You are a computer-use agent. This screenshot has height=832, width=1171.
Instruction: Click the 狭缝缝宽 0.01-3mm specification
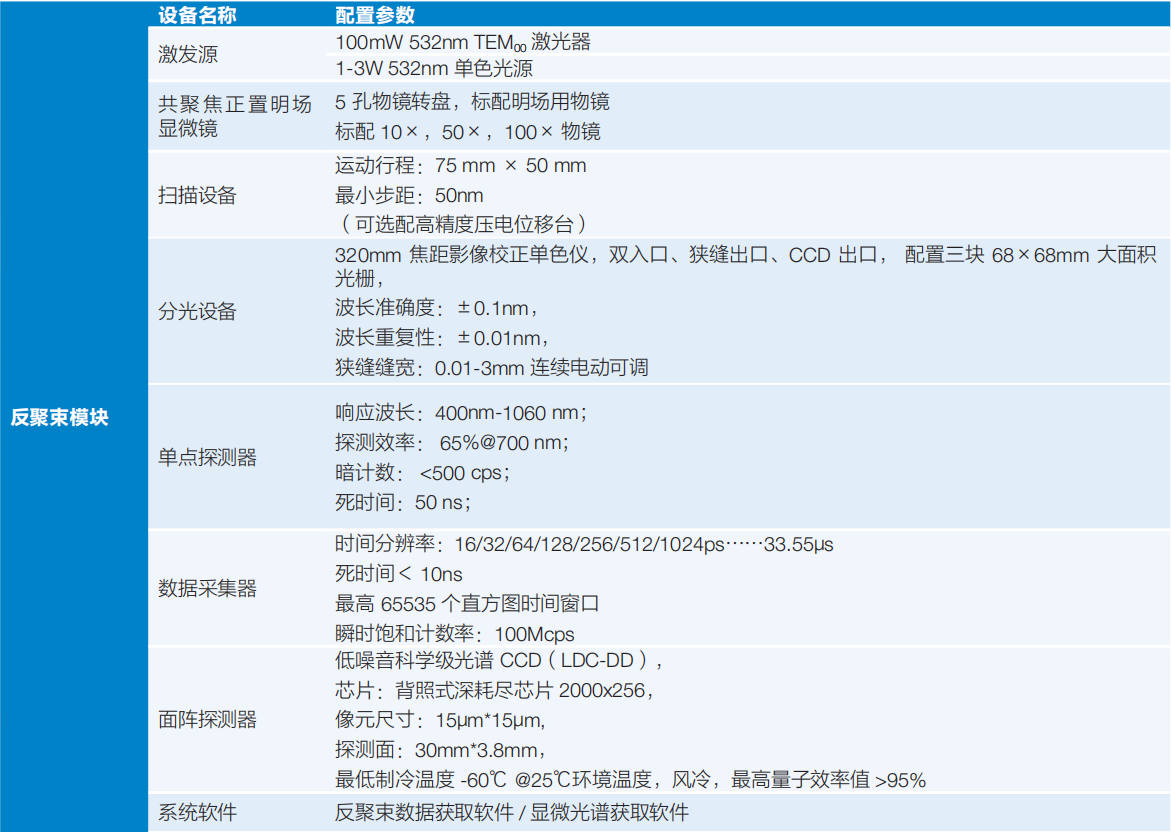(491, 368)
